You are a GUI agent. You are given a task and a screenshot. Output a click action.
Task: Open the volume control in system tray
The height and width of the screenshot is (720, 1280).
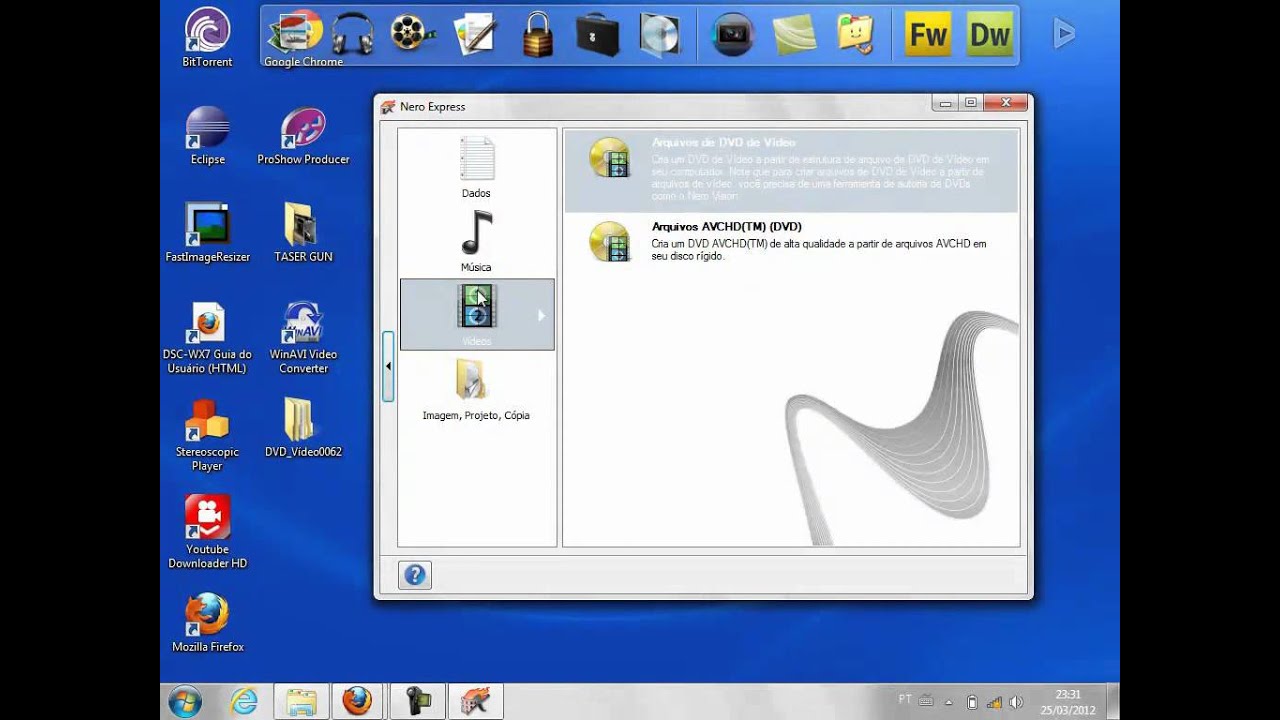(1016, 702)
